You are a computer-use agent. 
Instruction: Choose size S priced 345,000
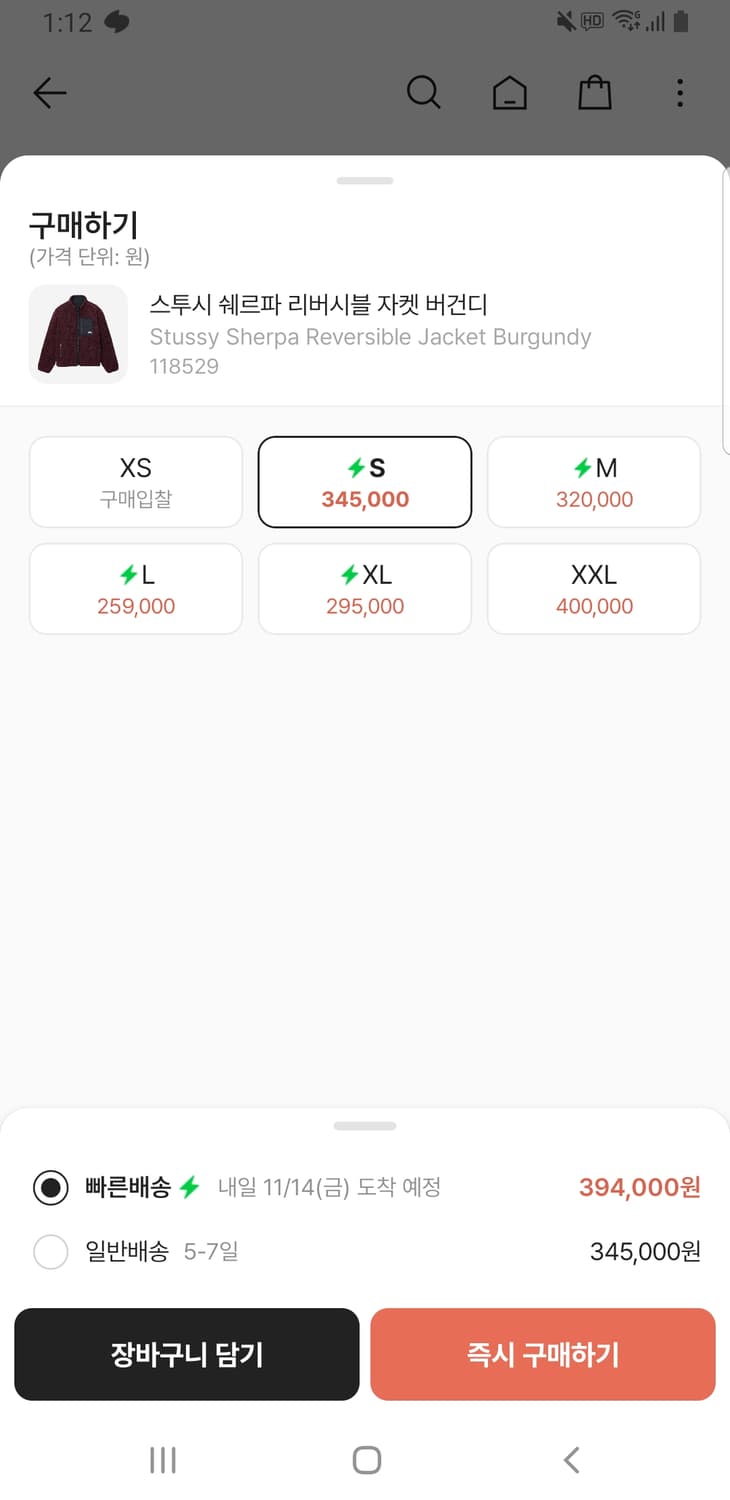[x=365, y=482]
